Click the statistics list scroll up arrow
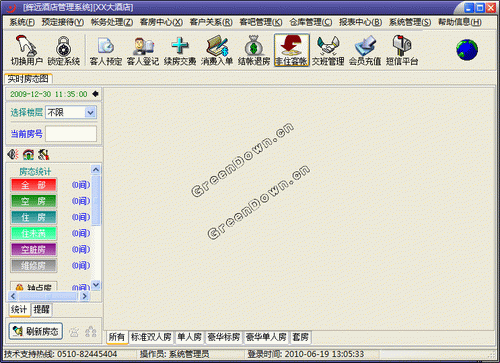The height and width of the screenshot is (363, 500). click(96, 170)
